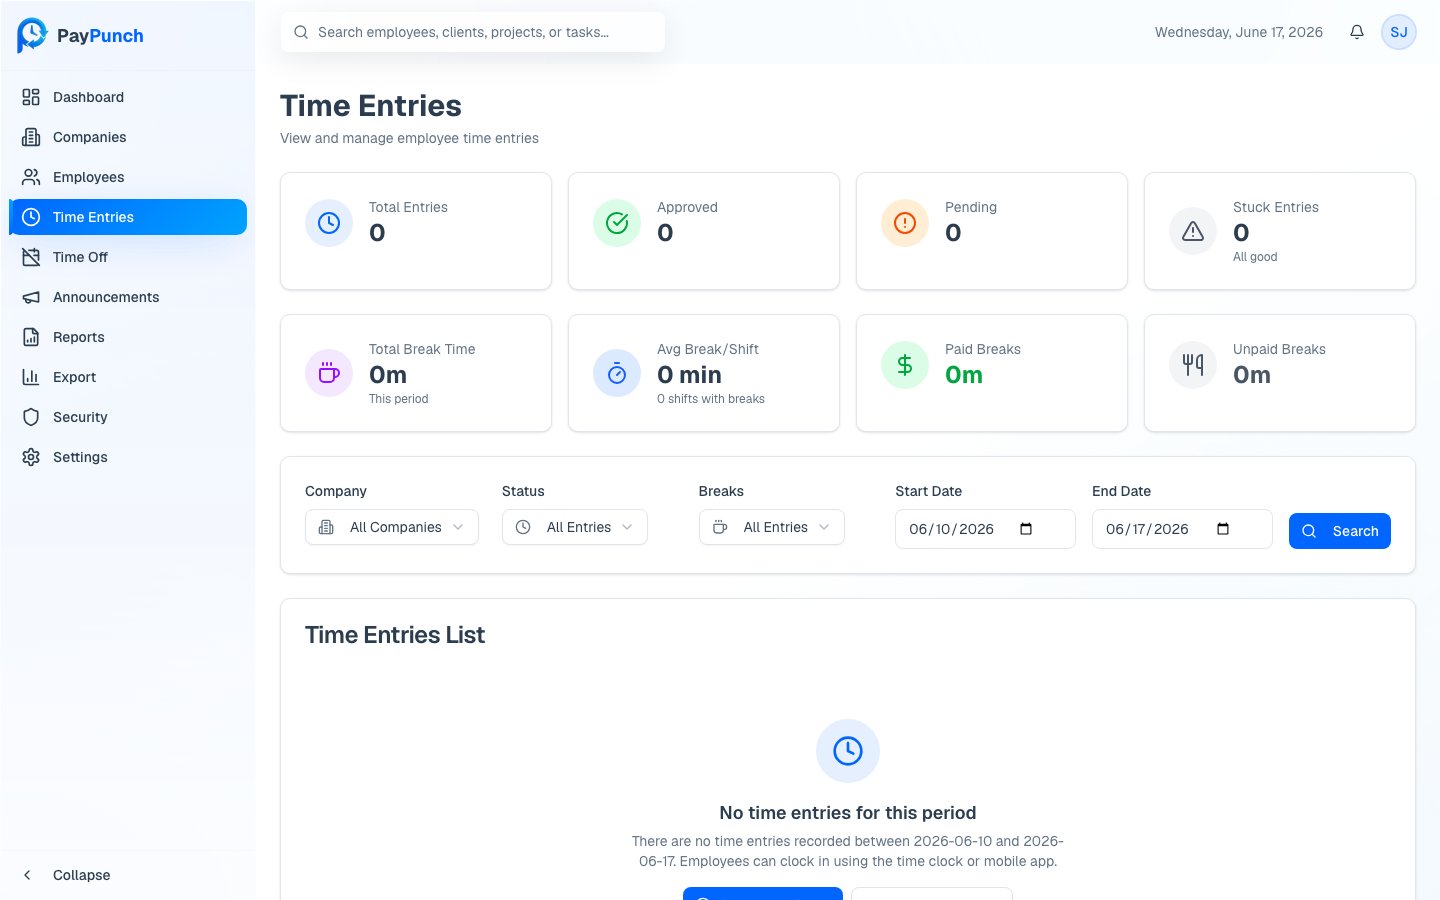Click the Stuck Entries warning triangle icon
The width and height of the screenshot is (1440, 900).
pyautogui.click(x=1193, y=231)
